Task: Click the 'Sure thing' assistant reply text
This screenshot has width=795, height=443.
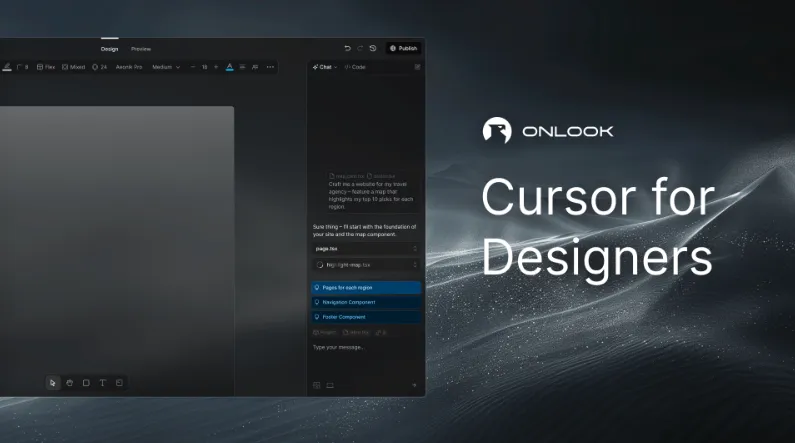Action: [x=365, y=231]
